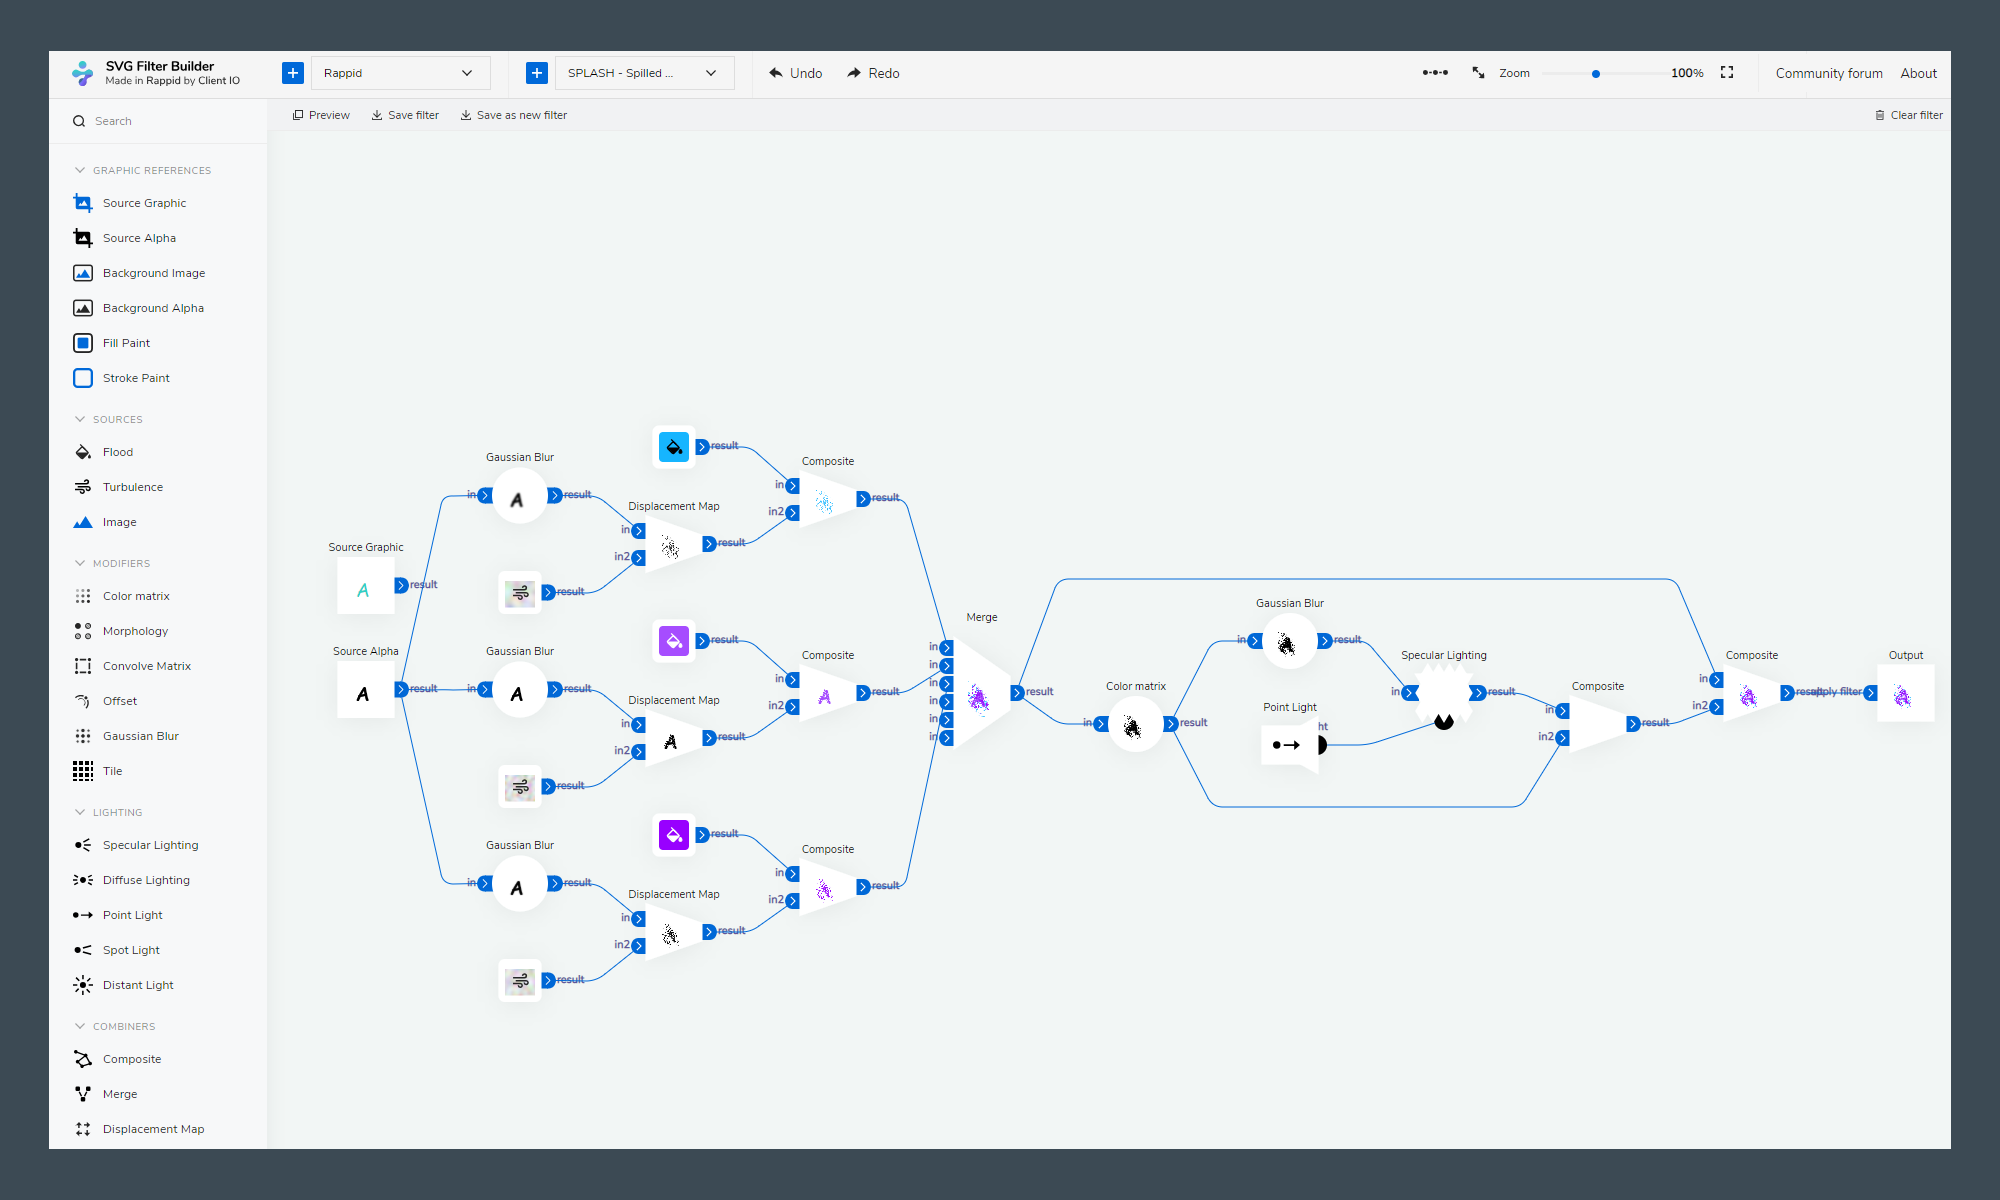This screenshot has width=2000, height=1200.
Task: Select the Distant Light icon
Action: [83, 985]
